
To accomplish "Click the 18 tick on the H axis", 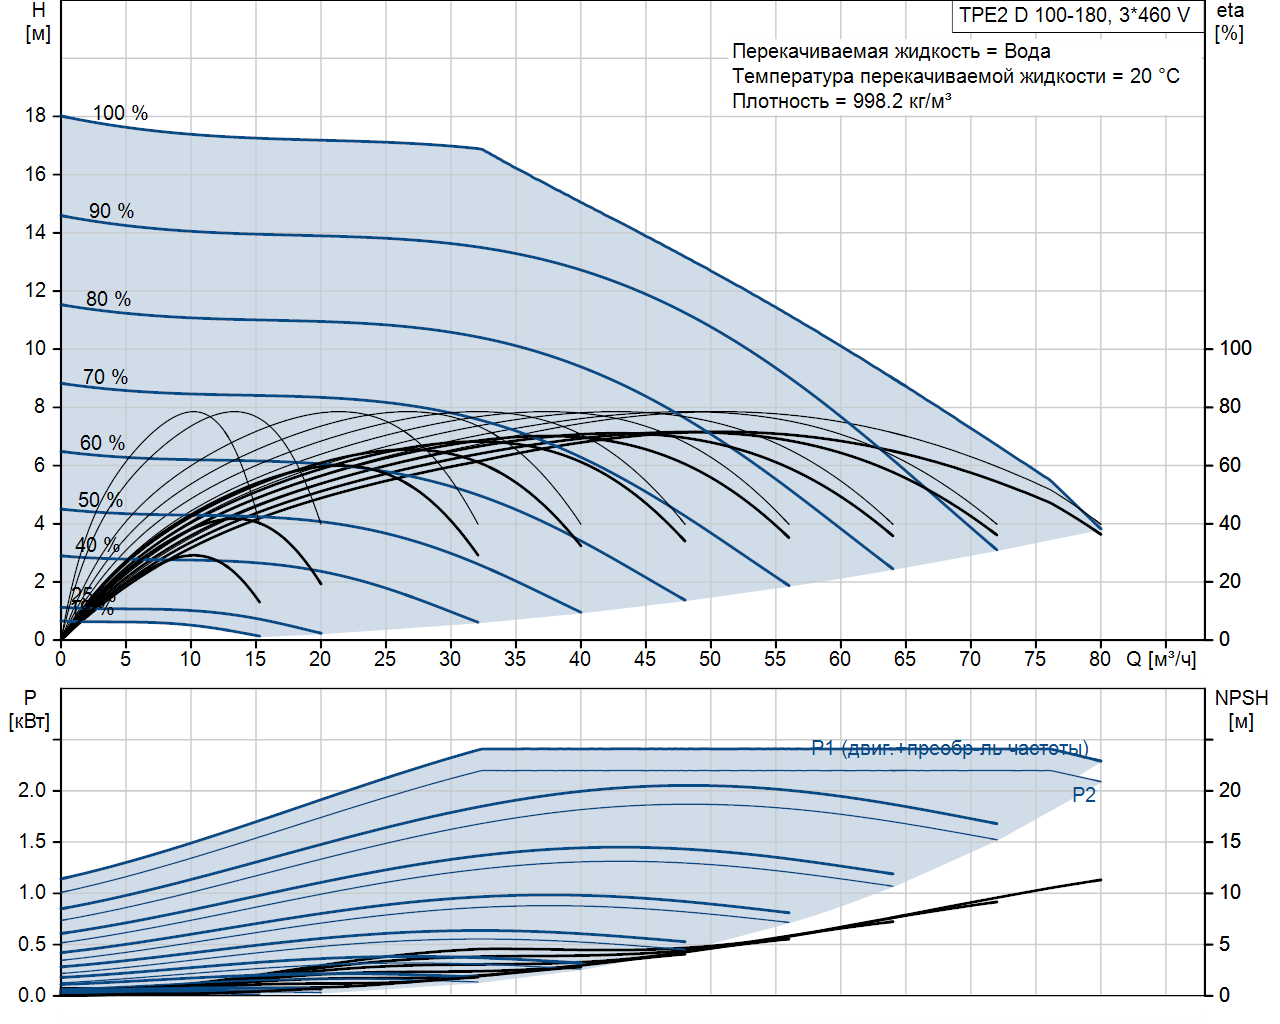I will point(36,115).
